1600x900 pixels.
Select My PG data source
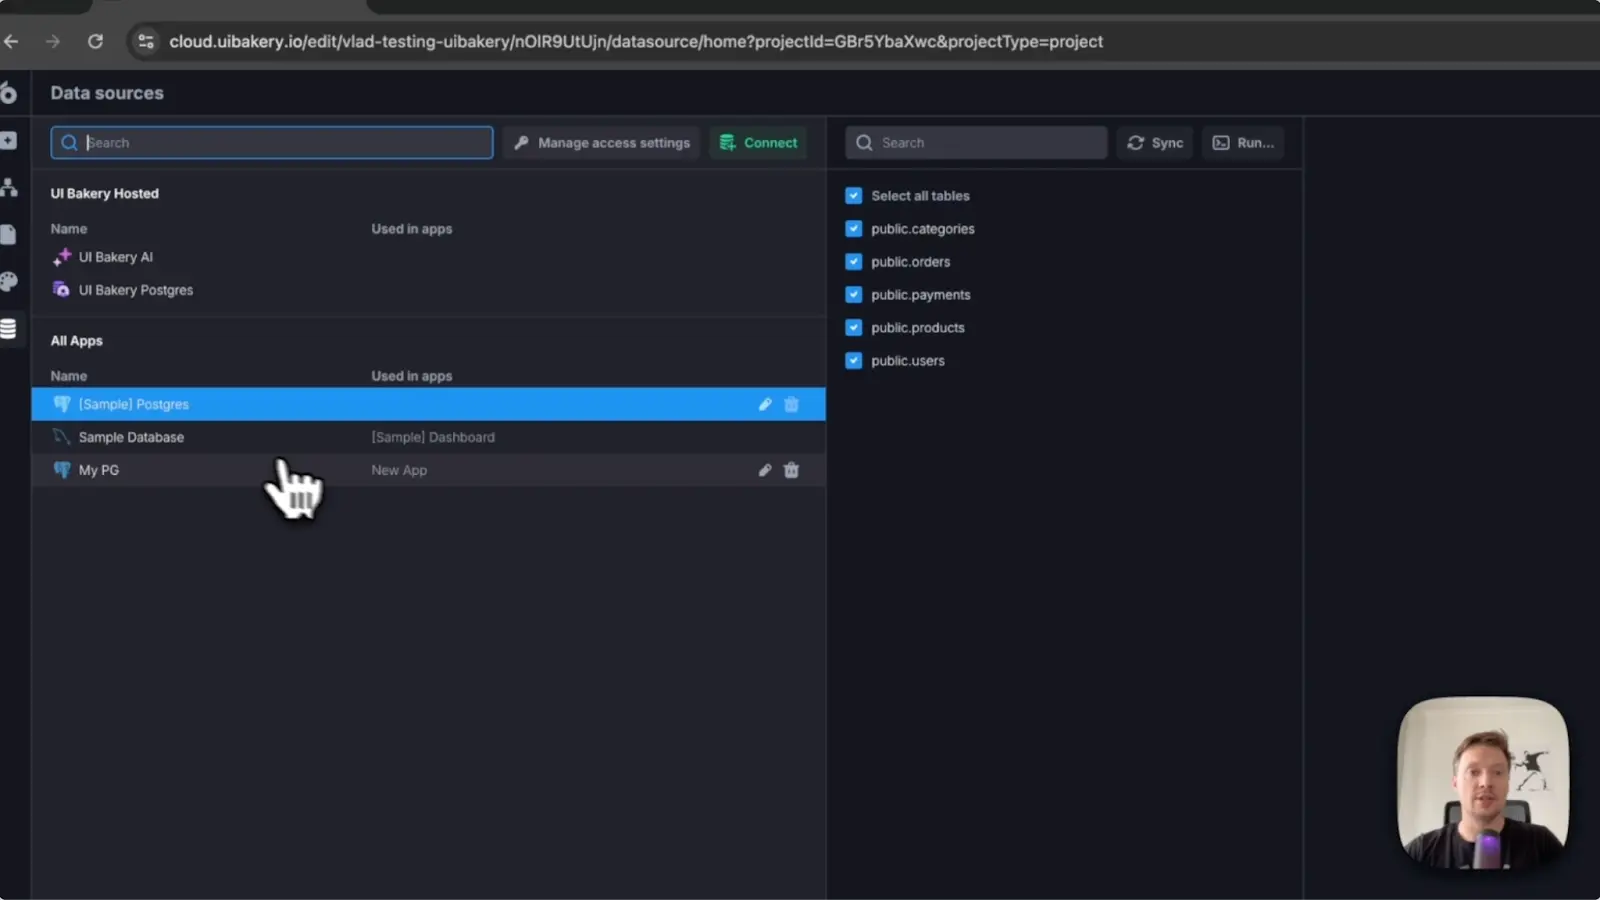click(x=428, y=470)
